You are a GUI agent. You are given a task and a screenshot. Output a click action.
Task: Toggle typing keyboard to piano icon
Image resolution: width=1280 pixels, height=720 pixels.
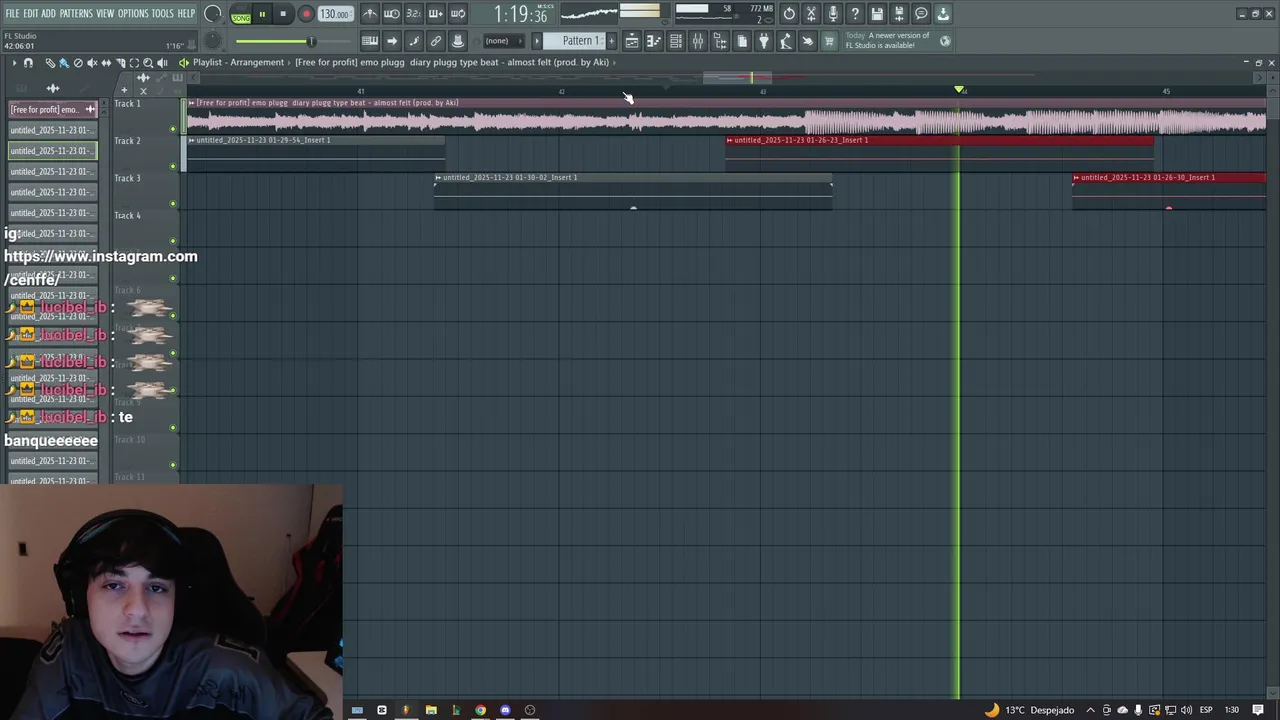click(370, 41)
